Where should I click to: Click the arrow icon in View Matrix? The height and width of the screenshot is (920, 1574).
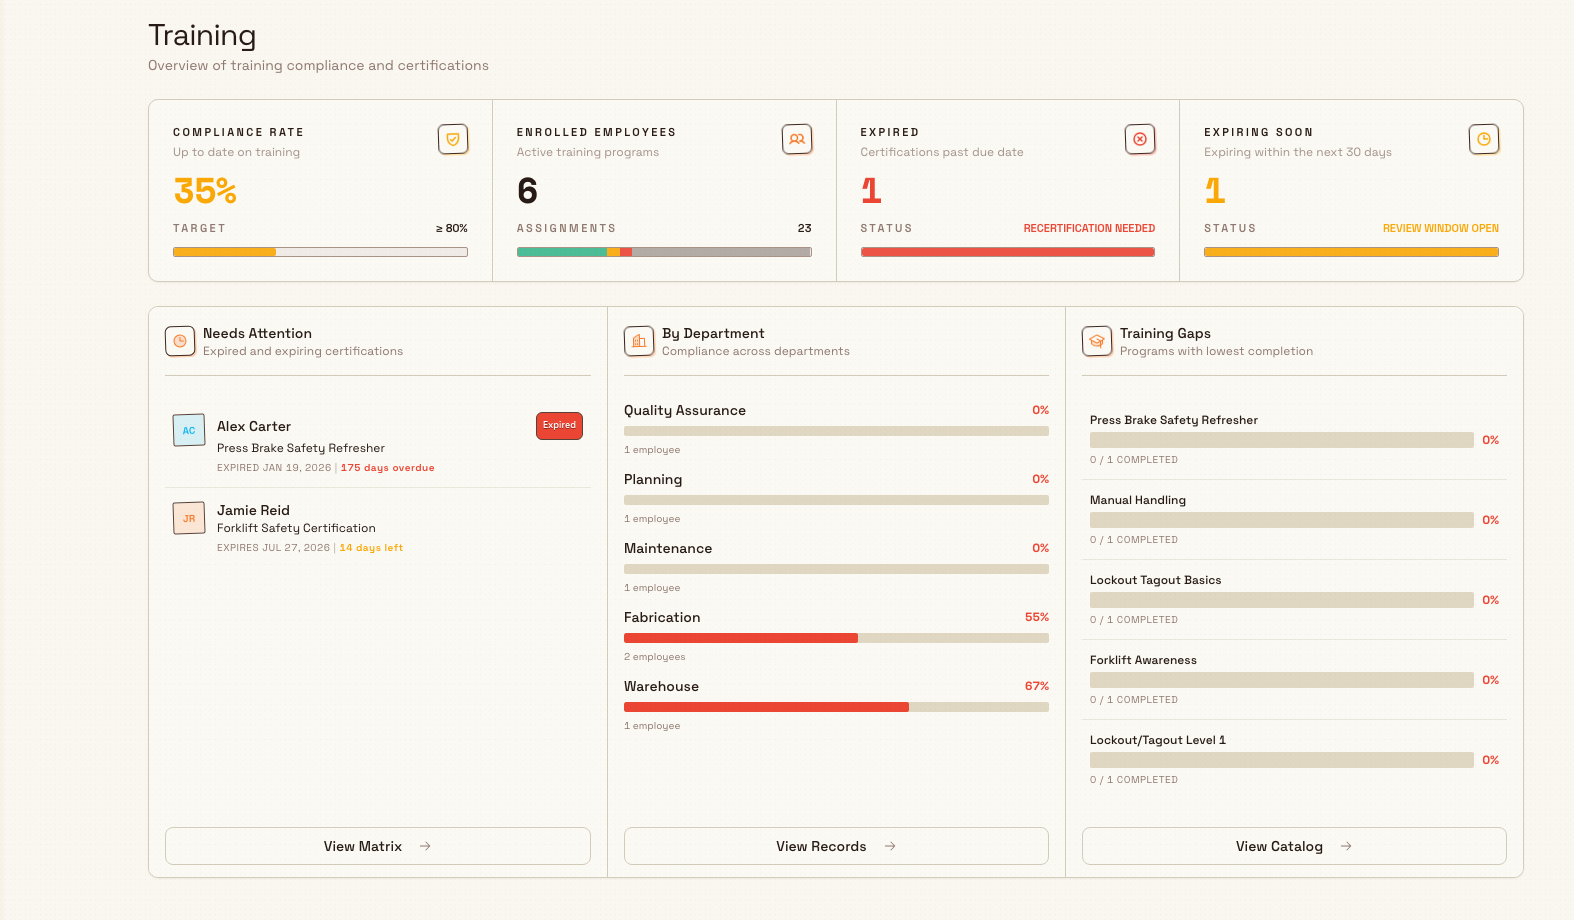[x=425, y=846]
